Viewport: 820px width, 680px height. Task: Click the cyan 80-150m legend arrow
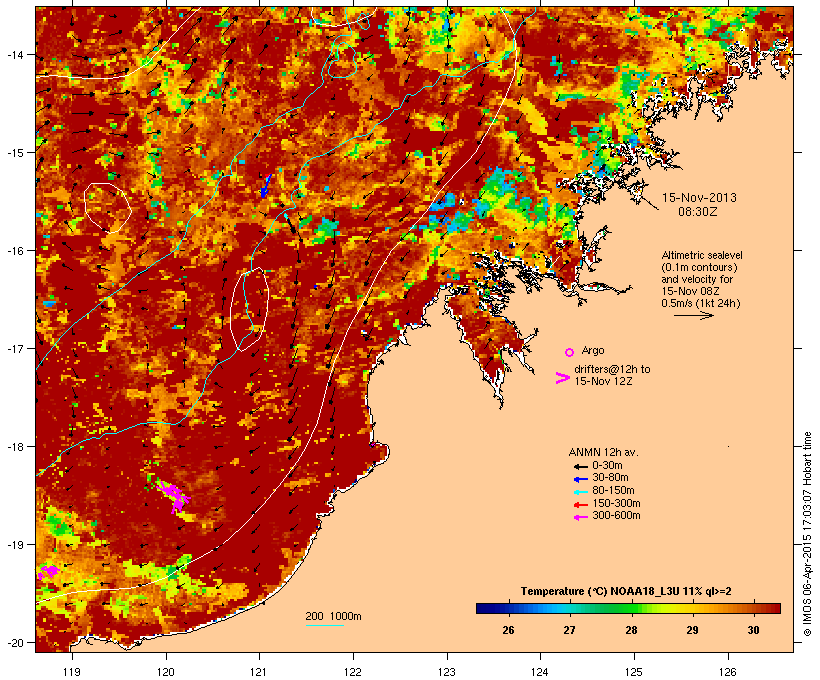click(581, 492)
